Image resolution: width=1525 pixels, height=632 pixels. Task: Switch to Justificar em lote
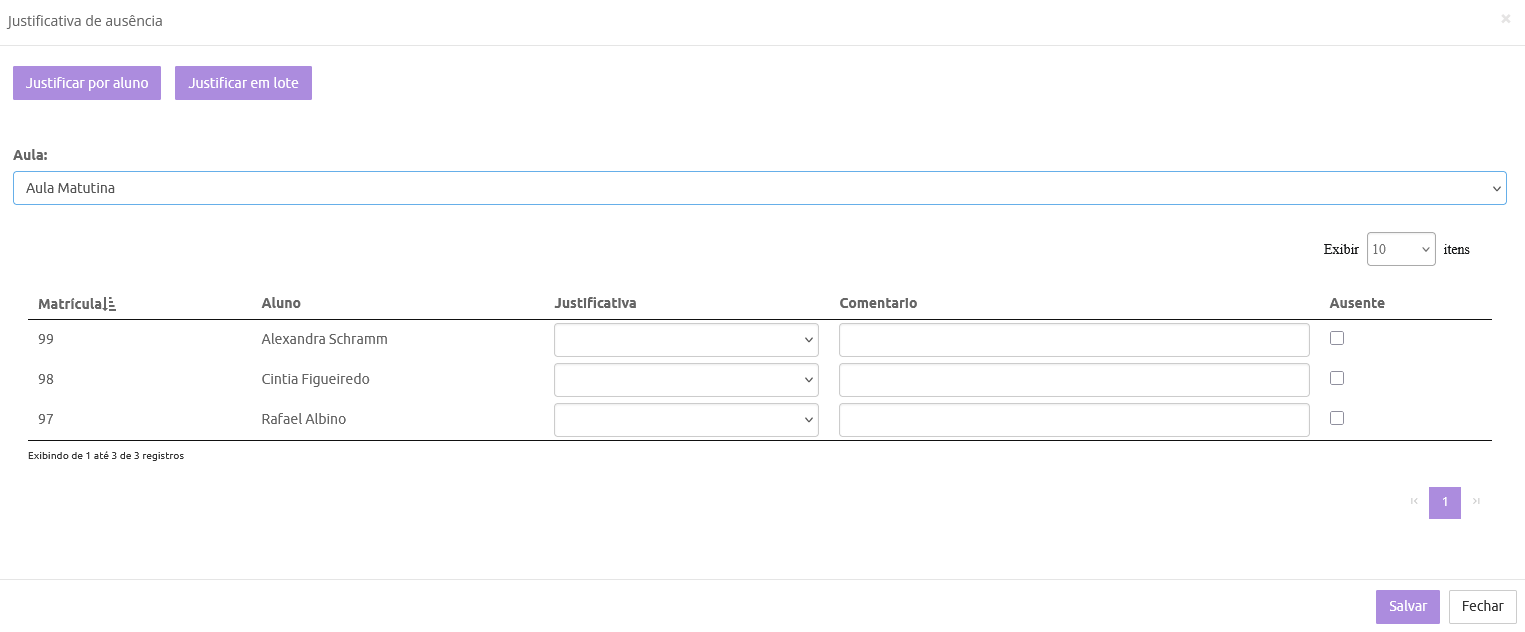pos(243,83)
